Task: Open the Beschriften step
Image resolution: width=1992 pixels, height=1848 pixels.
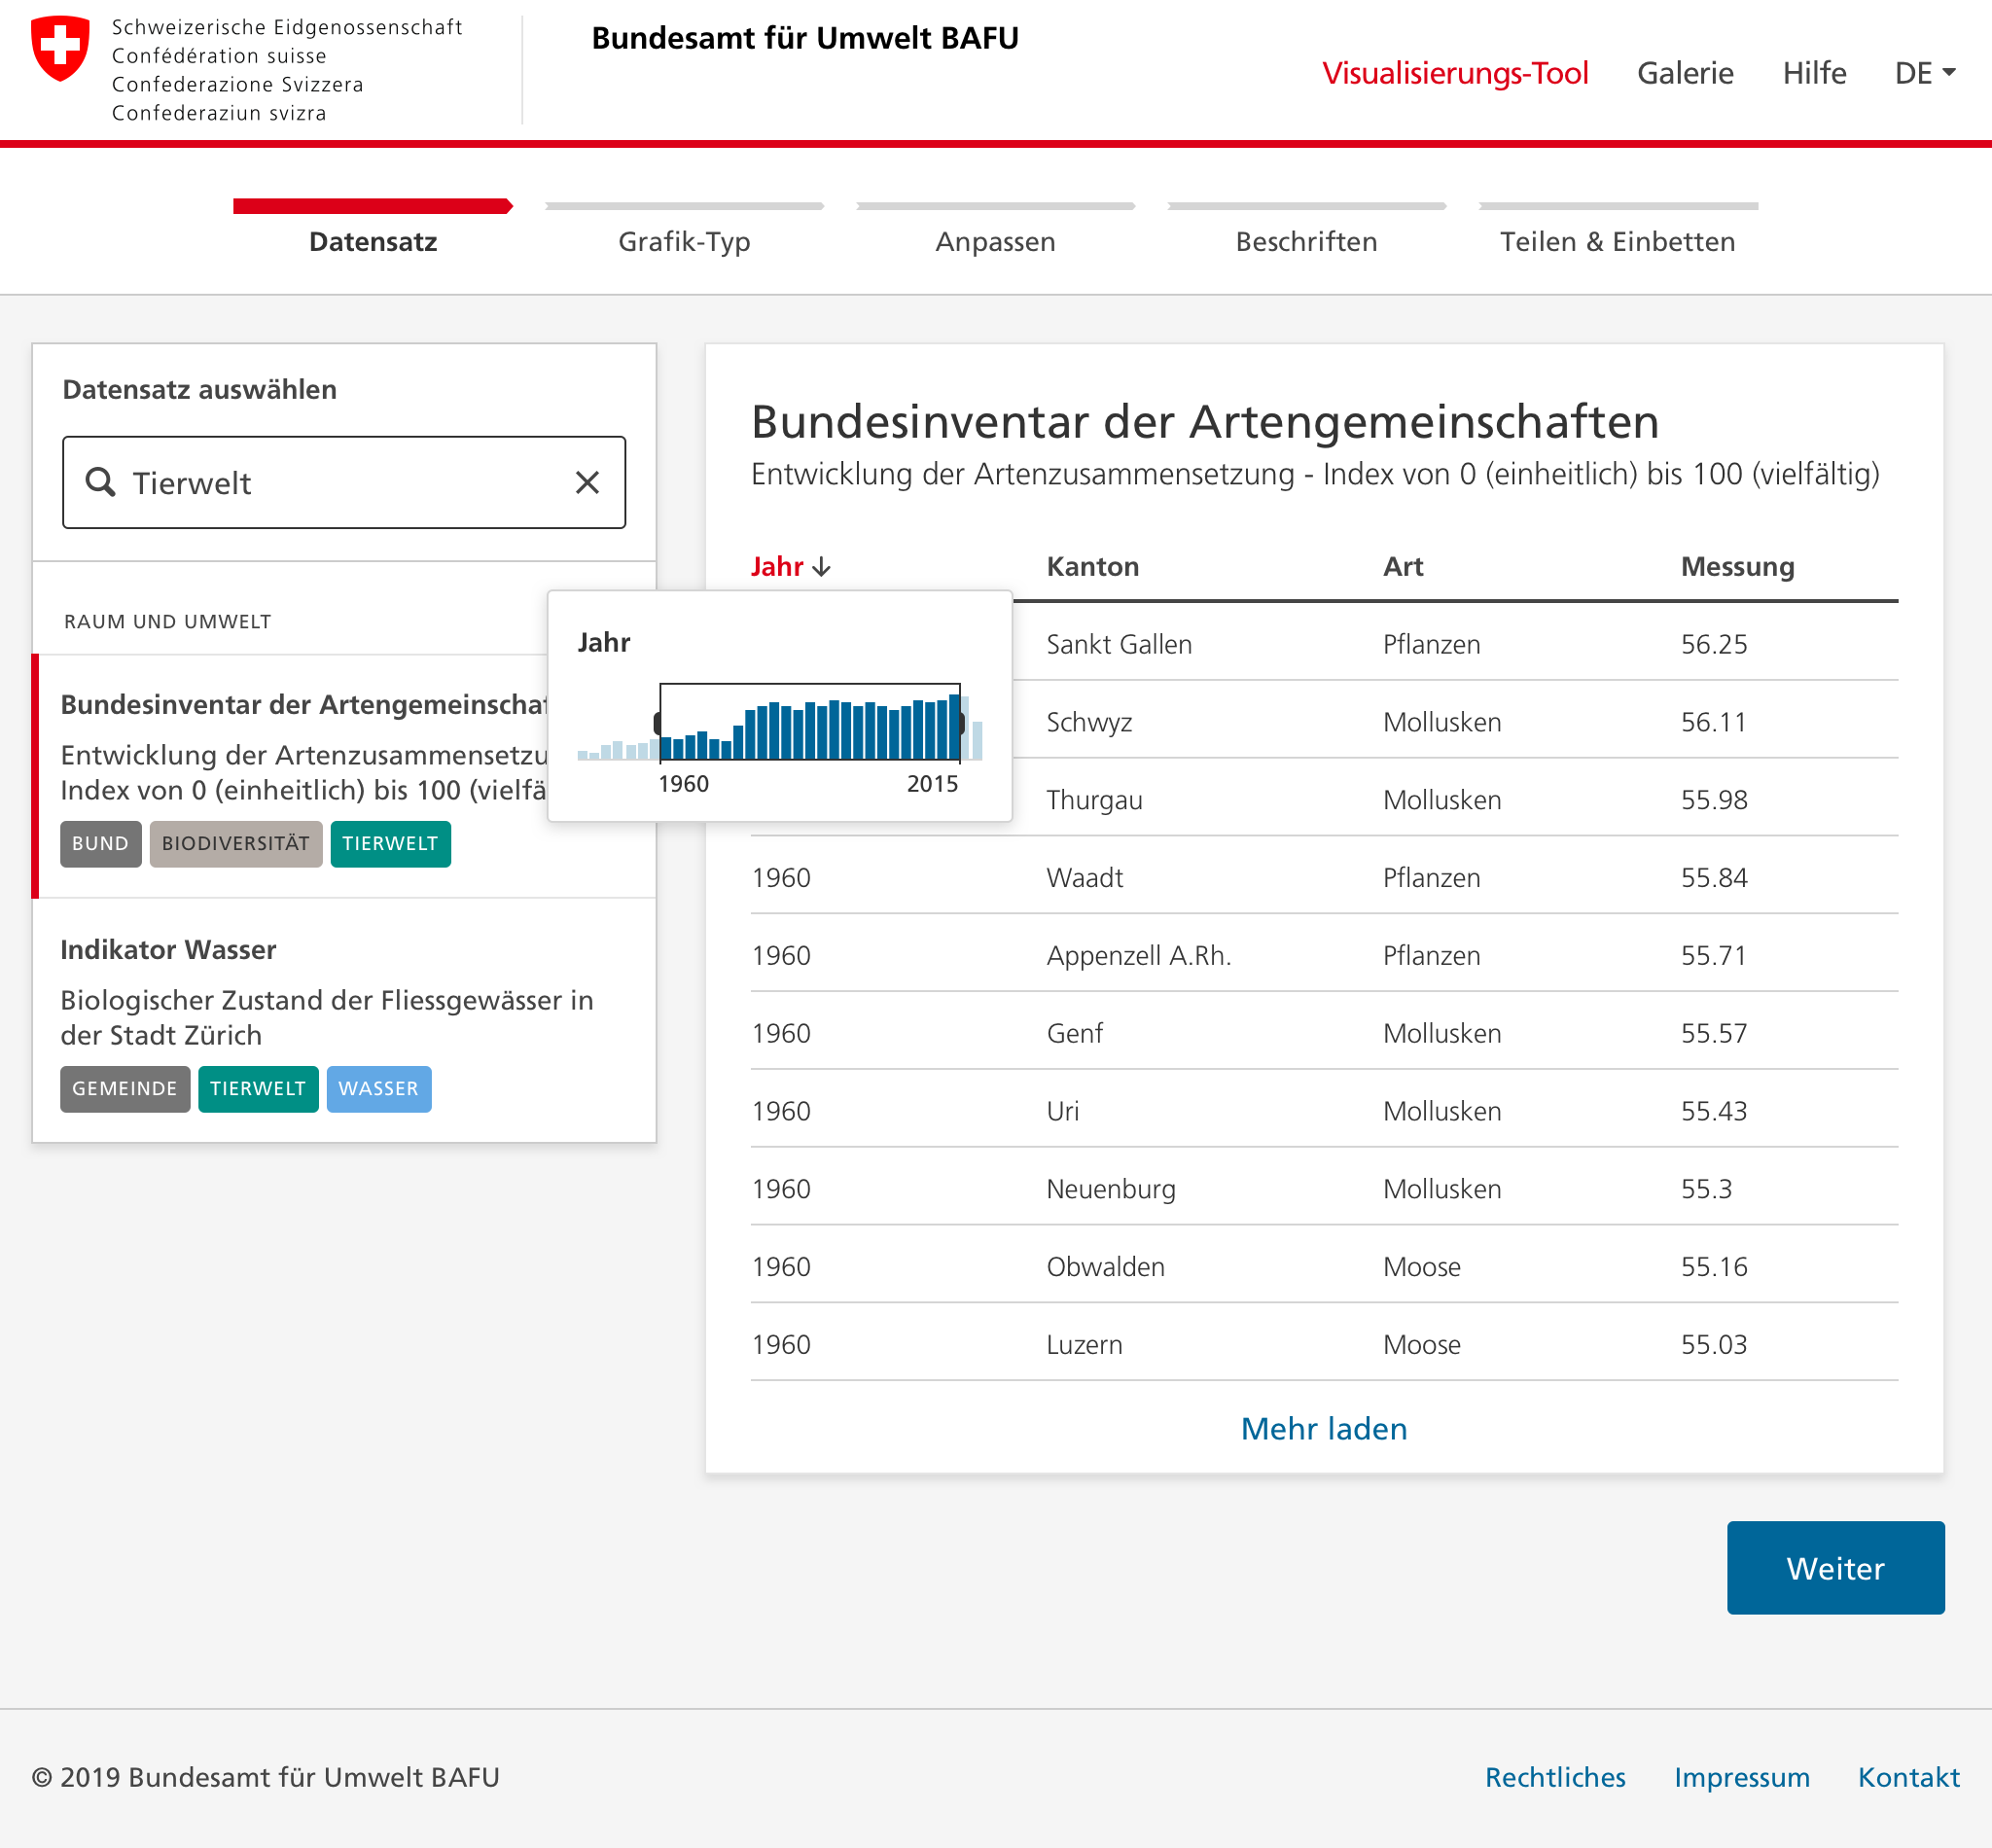Action: click(x=1306, y=241)
